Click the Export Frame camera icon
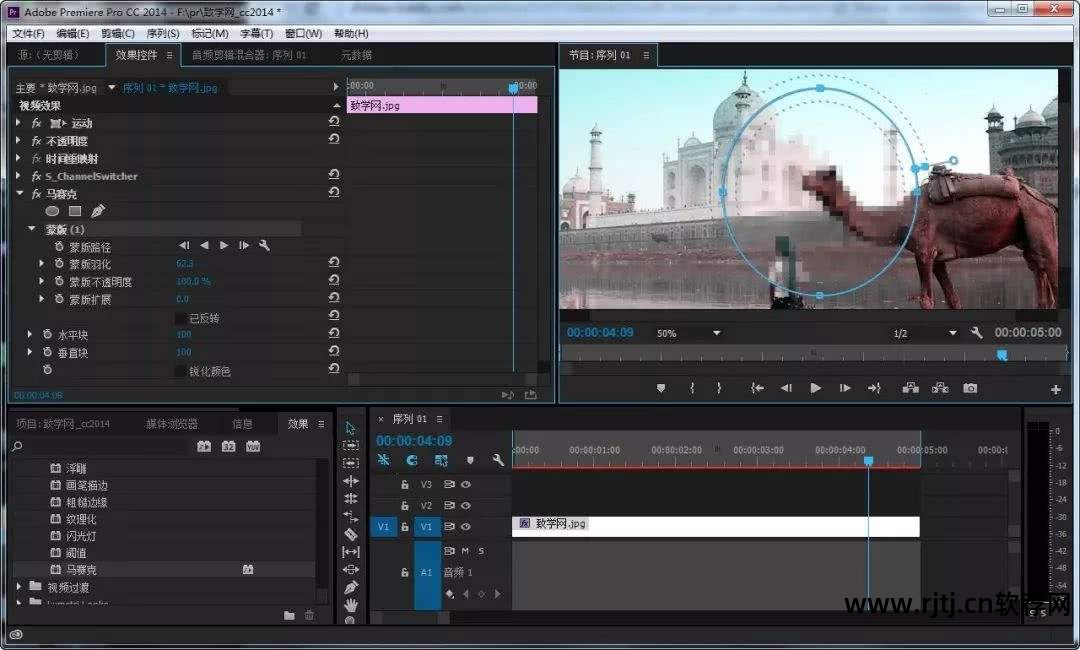Screen dimensions: 1080x650 point(970,388)
